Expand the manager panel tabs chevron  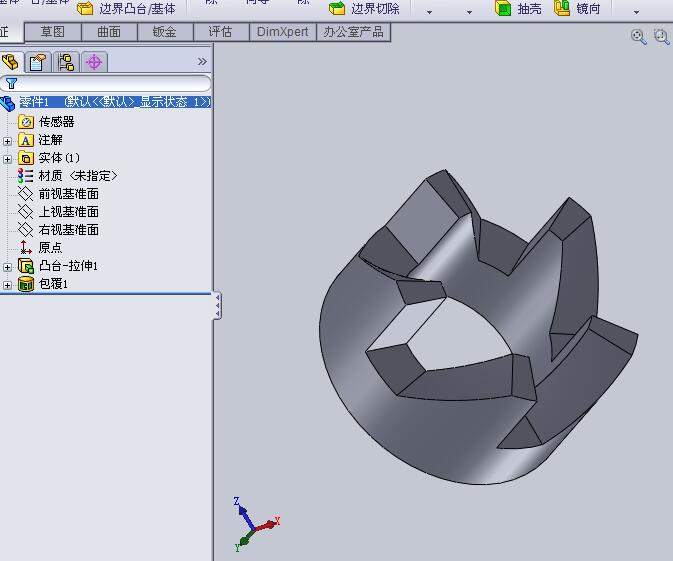(x=202, y=62)
